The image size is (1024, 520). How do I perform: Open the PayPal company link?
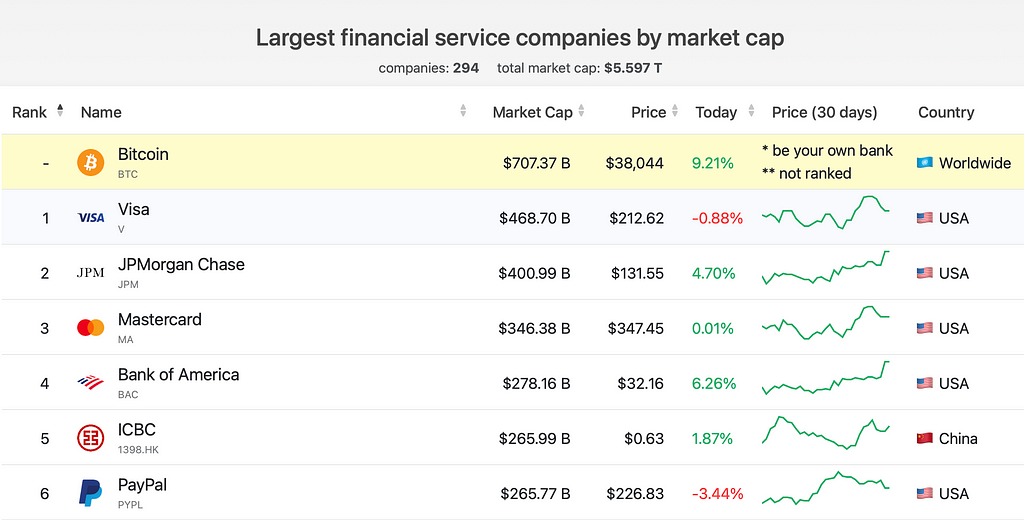point(142,485)
